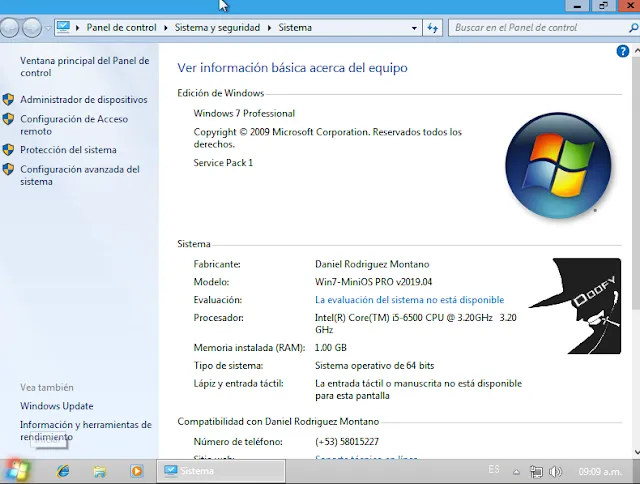Open the help question mark icon
Screen dimensions: 640x484
coord(622,51)
